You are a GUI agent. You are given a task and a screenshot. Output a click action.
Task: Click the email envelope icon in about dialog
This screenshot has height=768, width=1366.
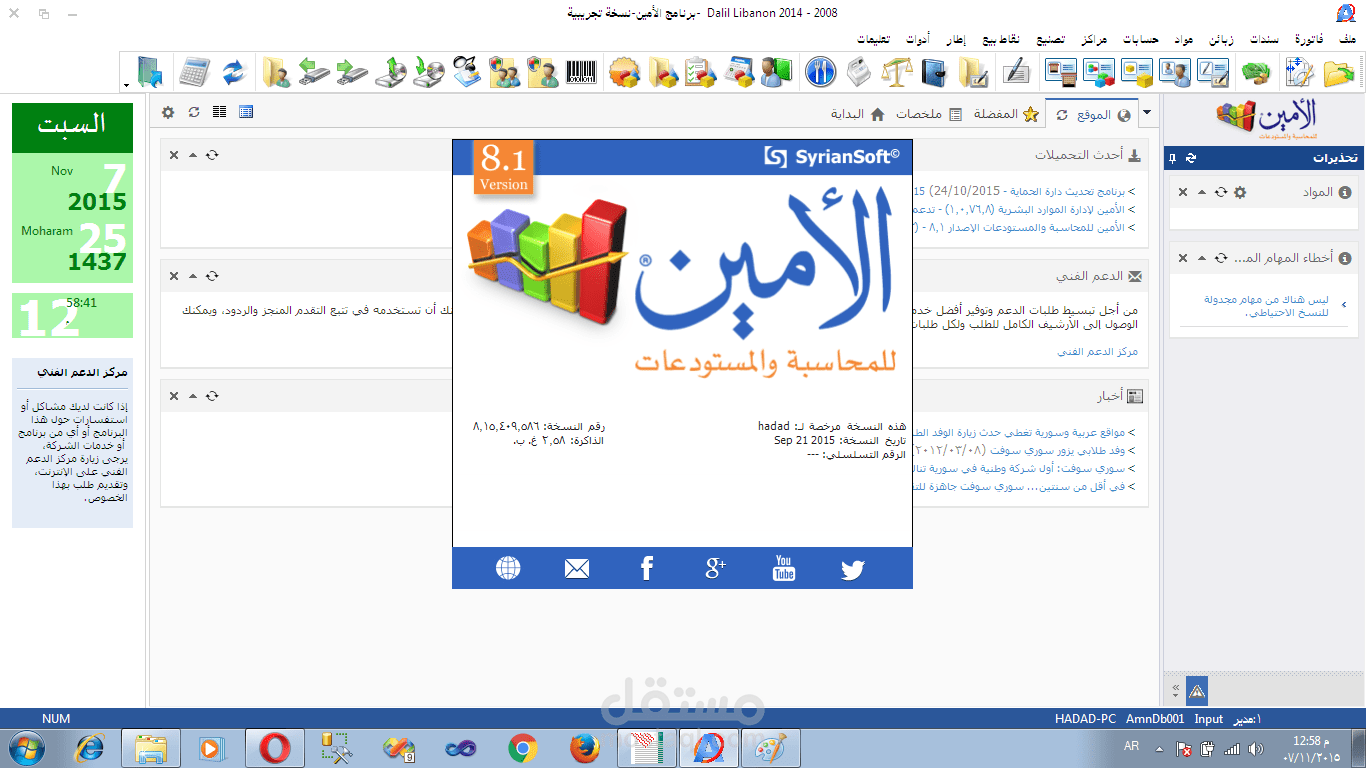[x=577, y=569]
